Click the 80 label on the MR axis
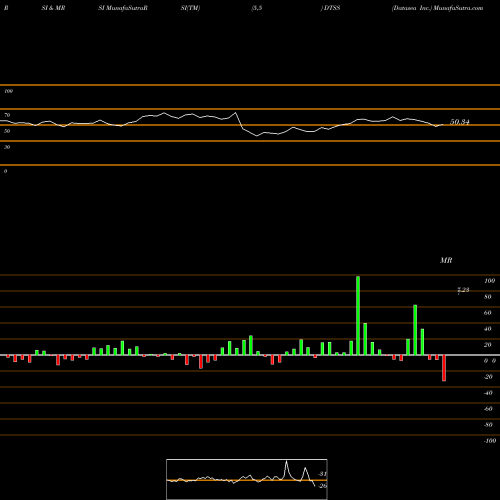 [488, 297]
